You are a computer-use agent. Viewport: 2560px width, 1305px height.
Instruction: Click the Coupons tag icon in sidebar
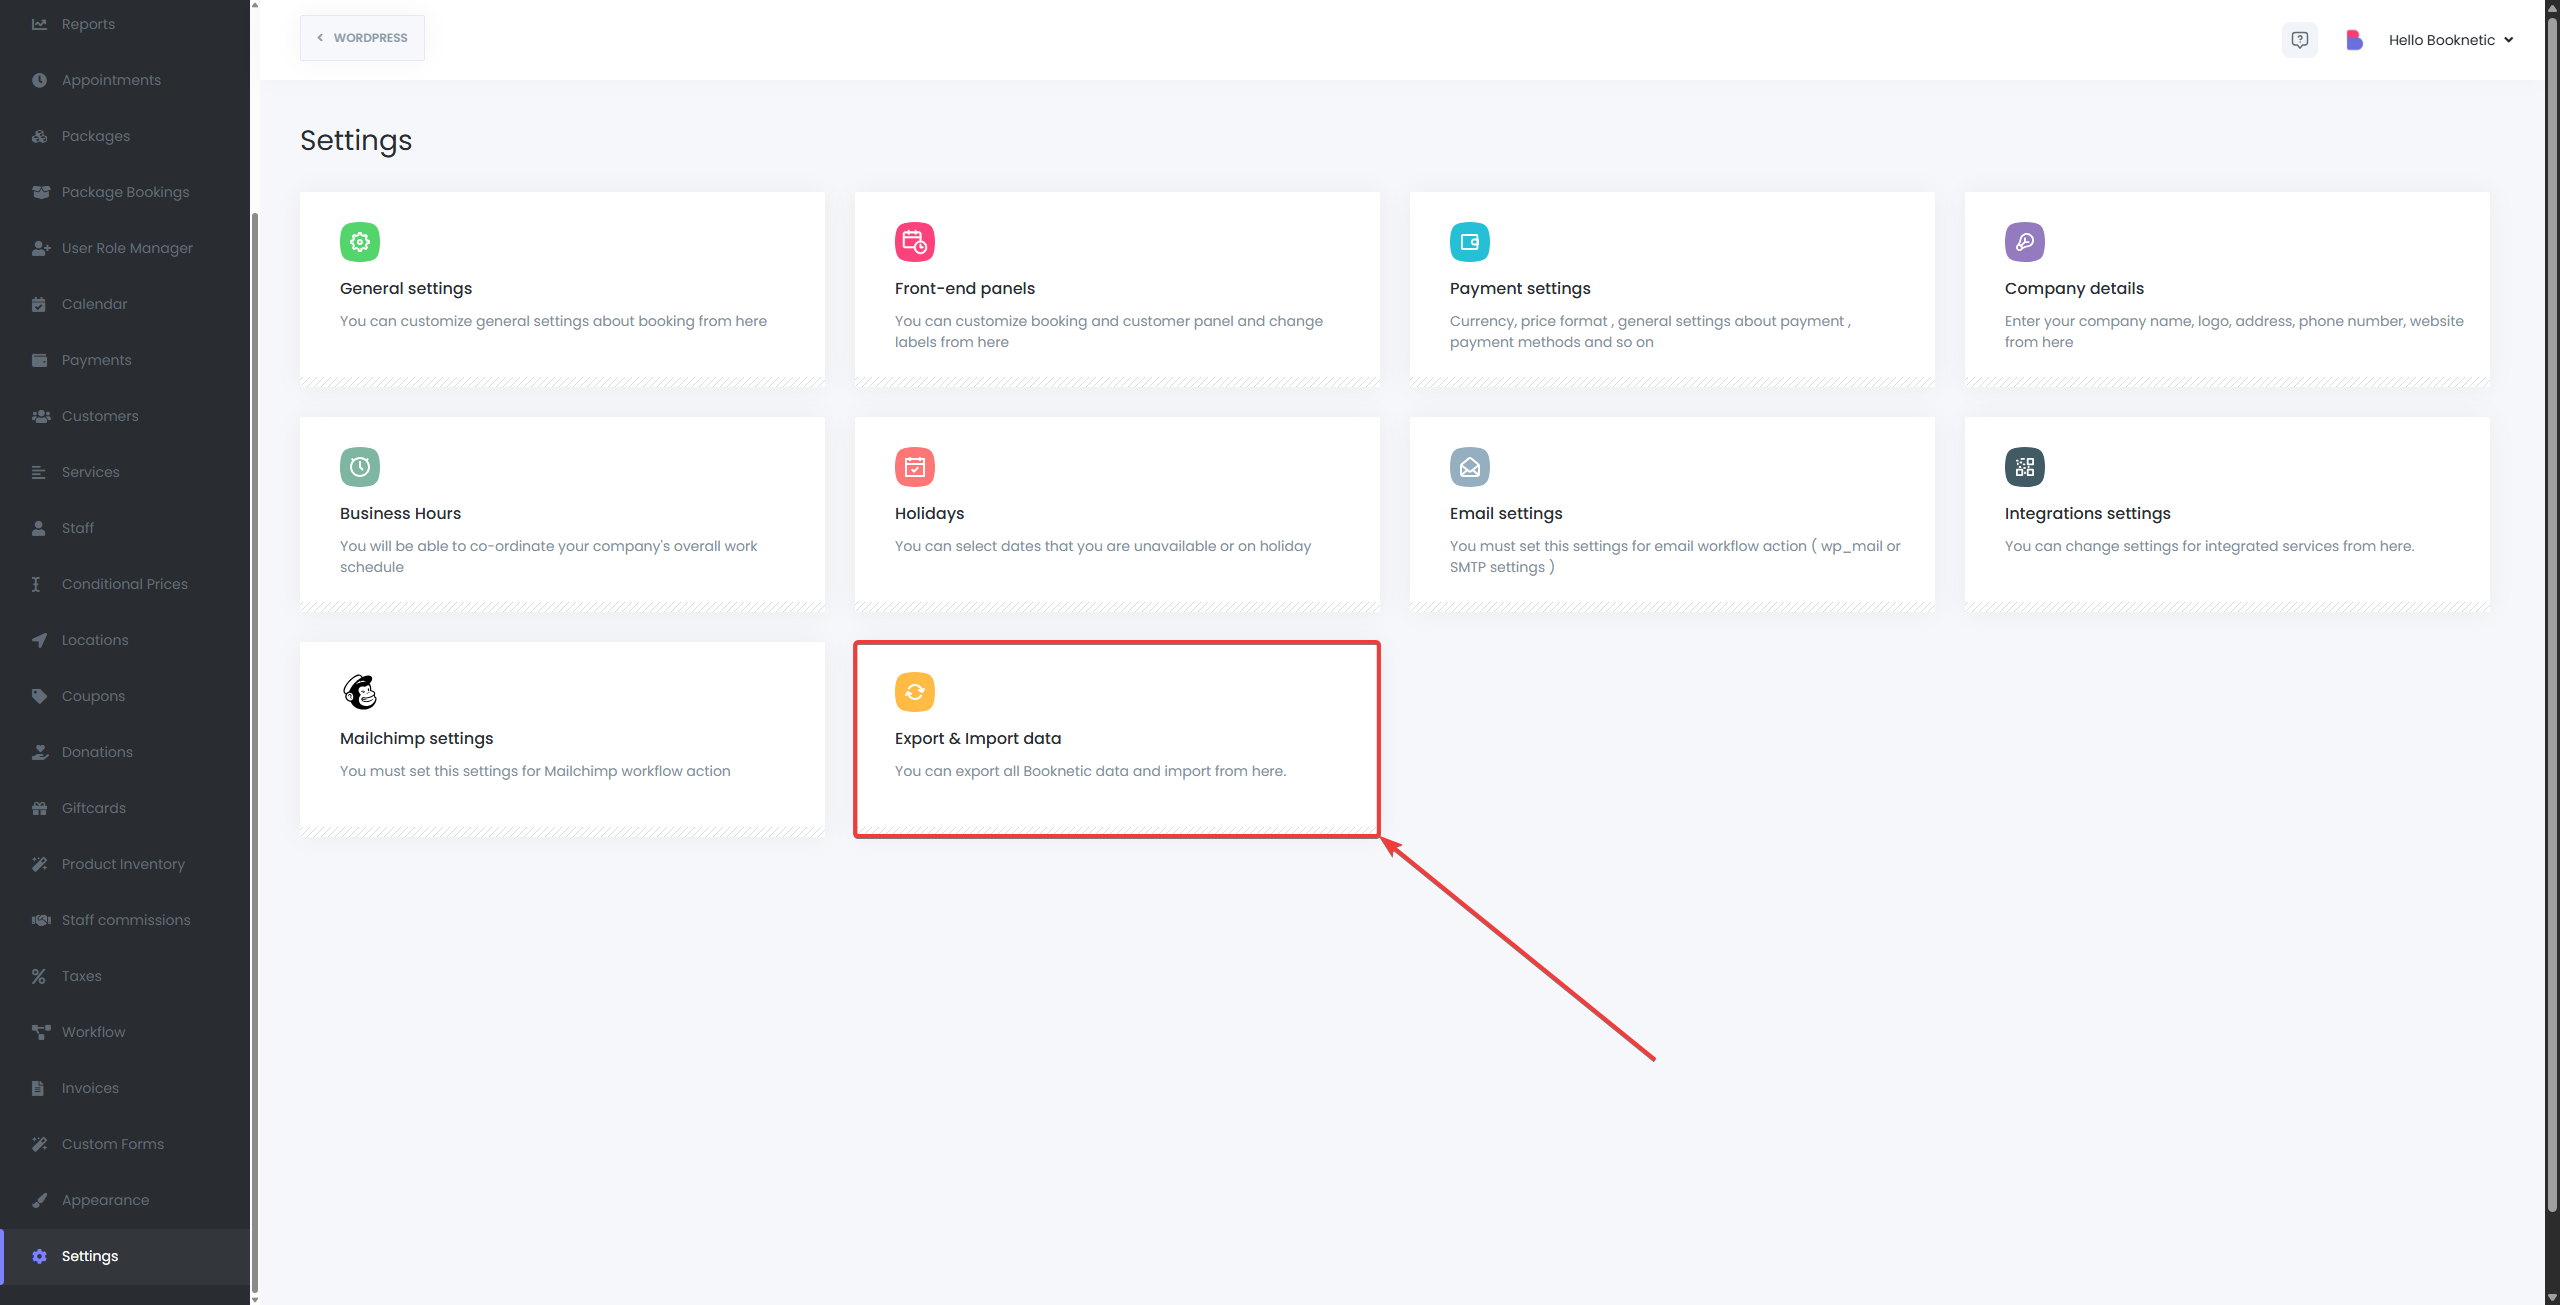pos(39,696)
